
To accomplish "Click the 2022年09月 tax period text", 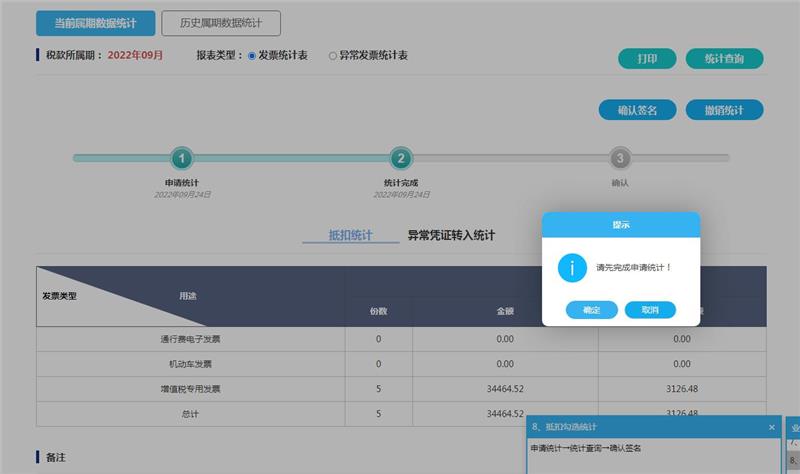I will (x=135, y=56).
